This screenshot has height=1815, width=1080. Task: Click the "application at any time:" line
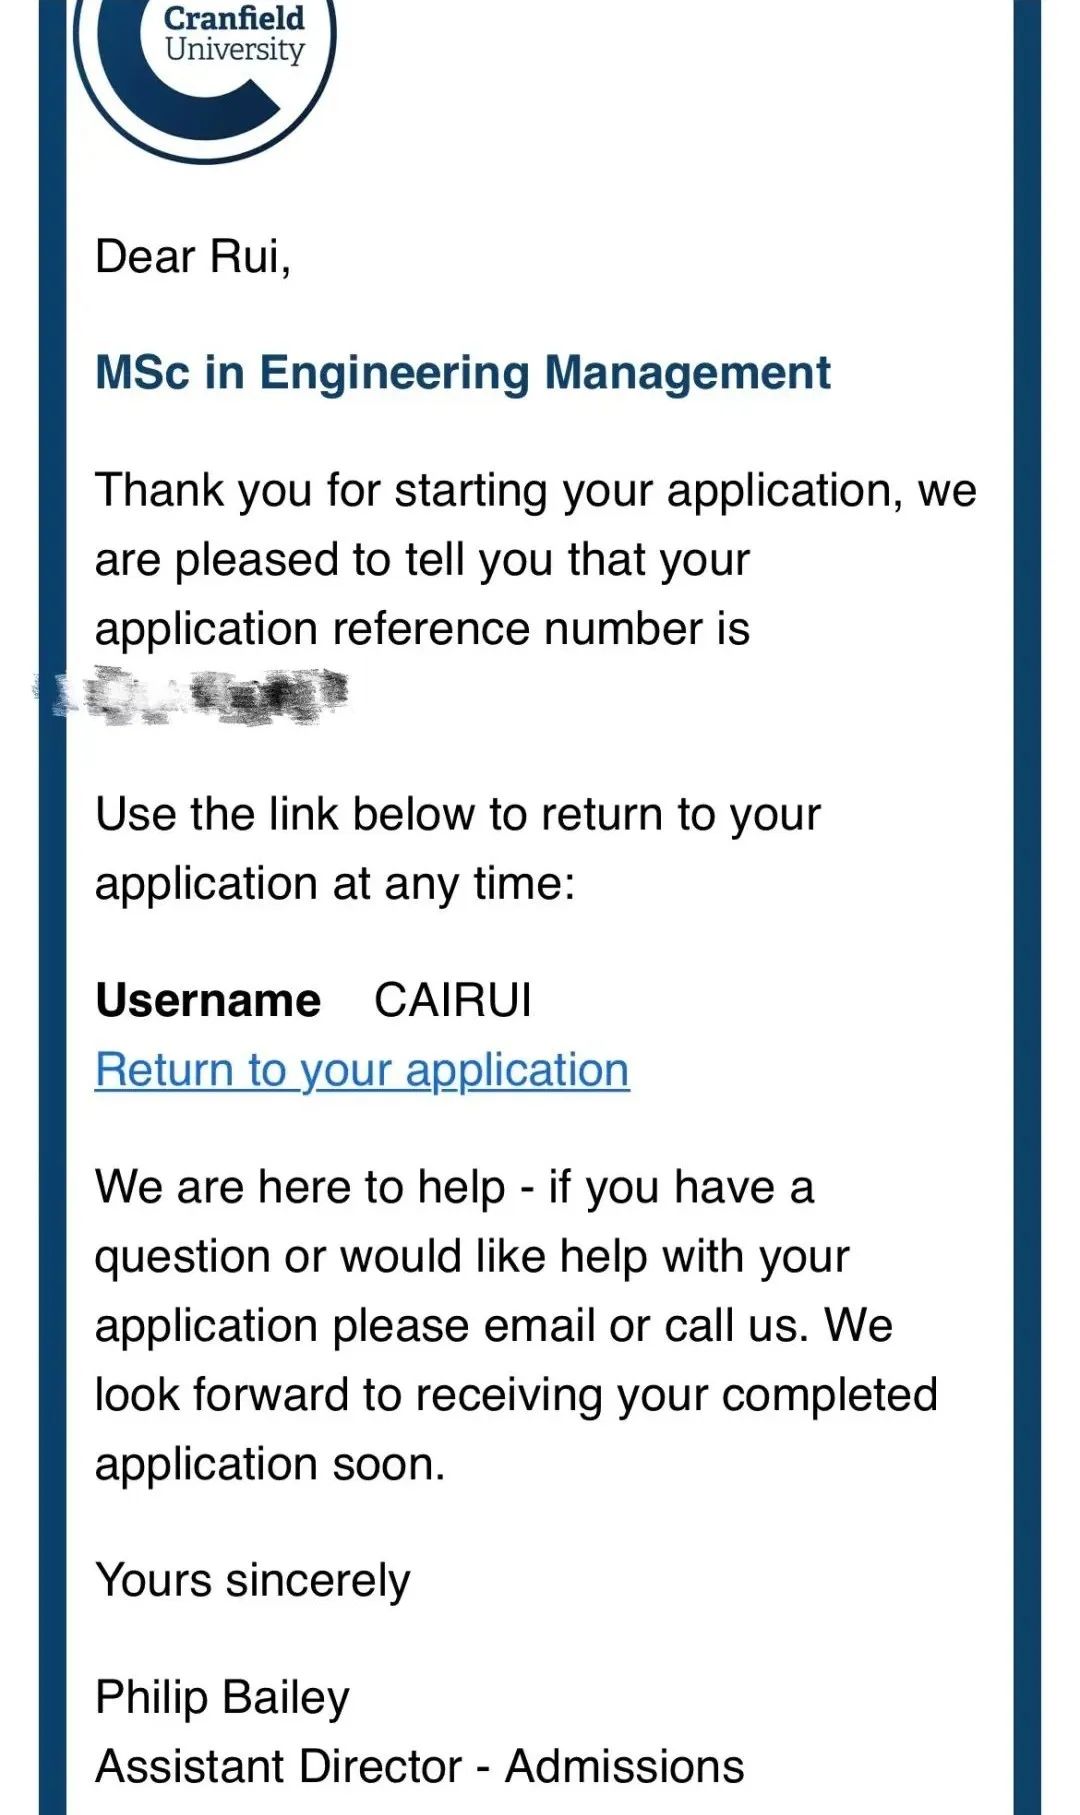point(335,884)
